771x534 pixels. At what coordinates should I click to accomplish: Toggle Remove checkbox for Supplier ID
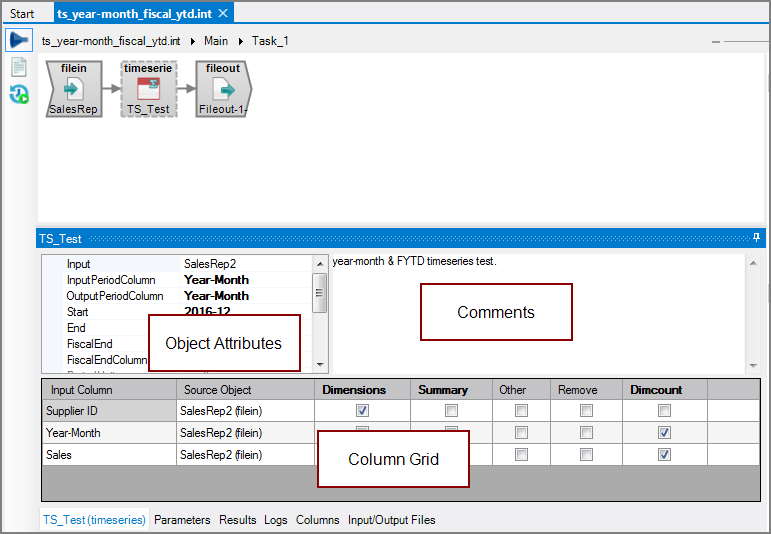coord(586,411)
